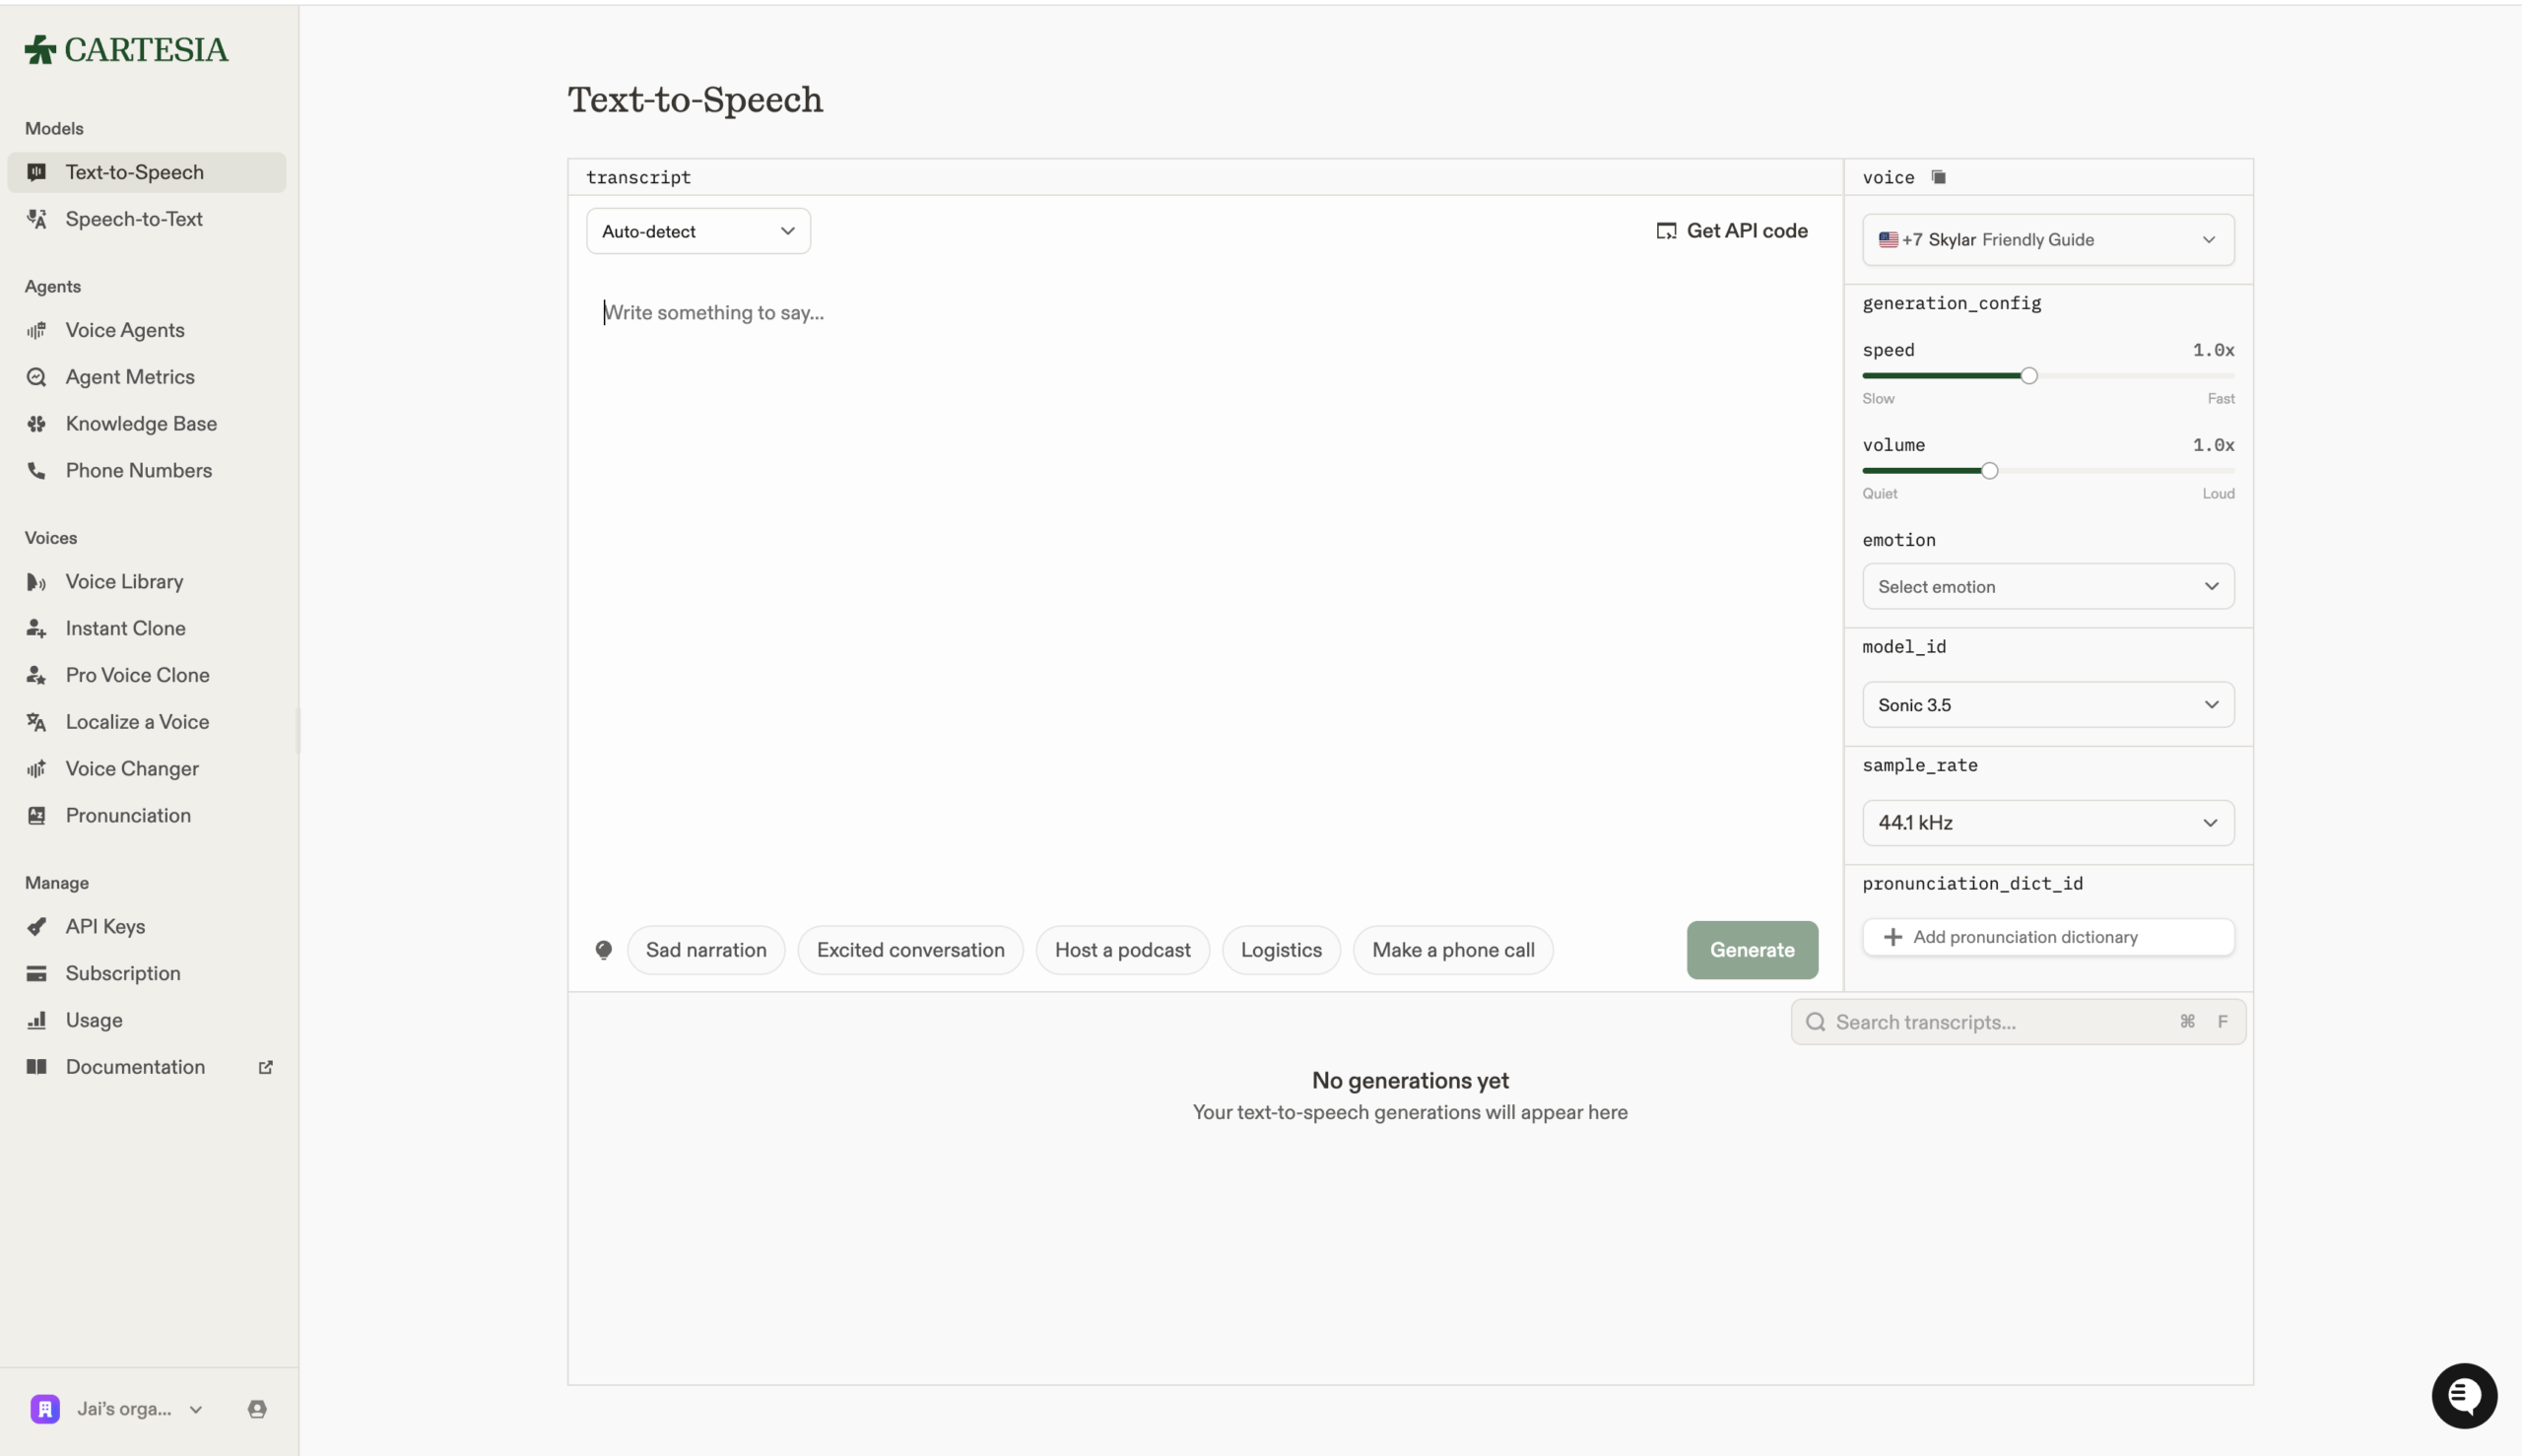
Task: Open the Sonic 3.5 model dropdown
Action: coord(2048,705)
